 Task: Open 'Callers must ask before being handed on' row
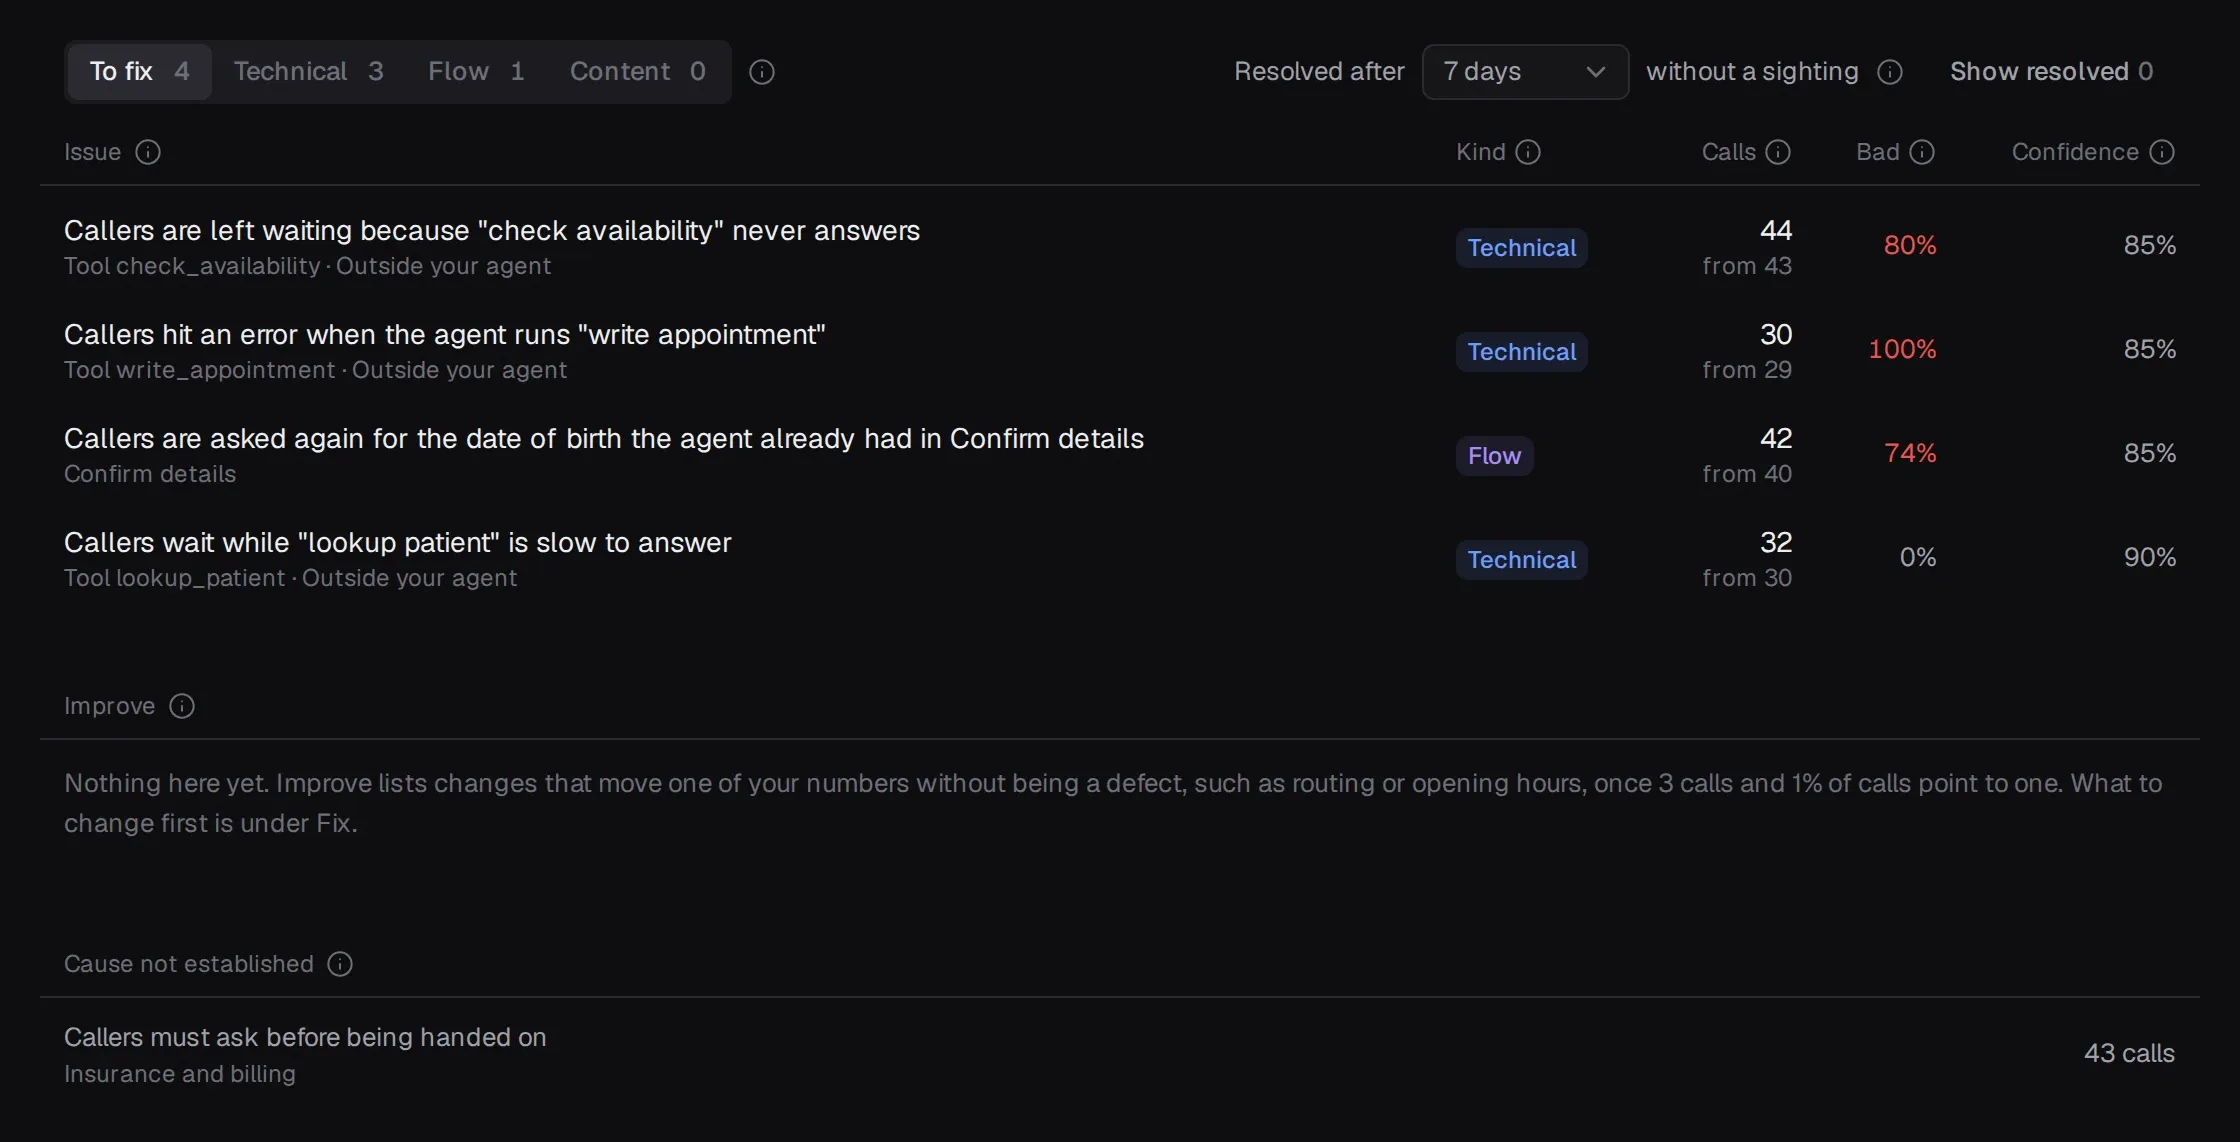click(x=1120, y=1054)
